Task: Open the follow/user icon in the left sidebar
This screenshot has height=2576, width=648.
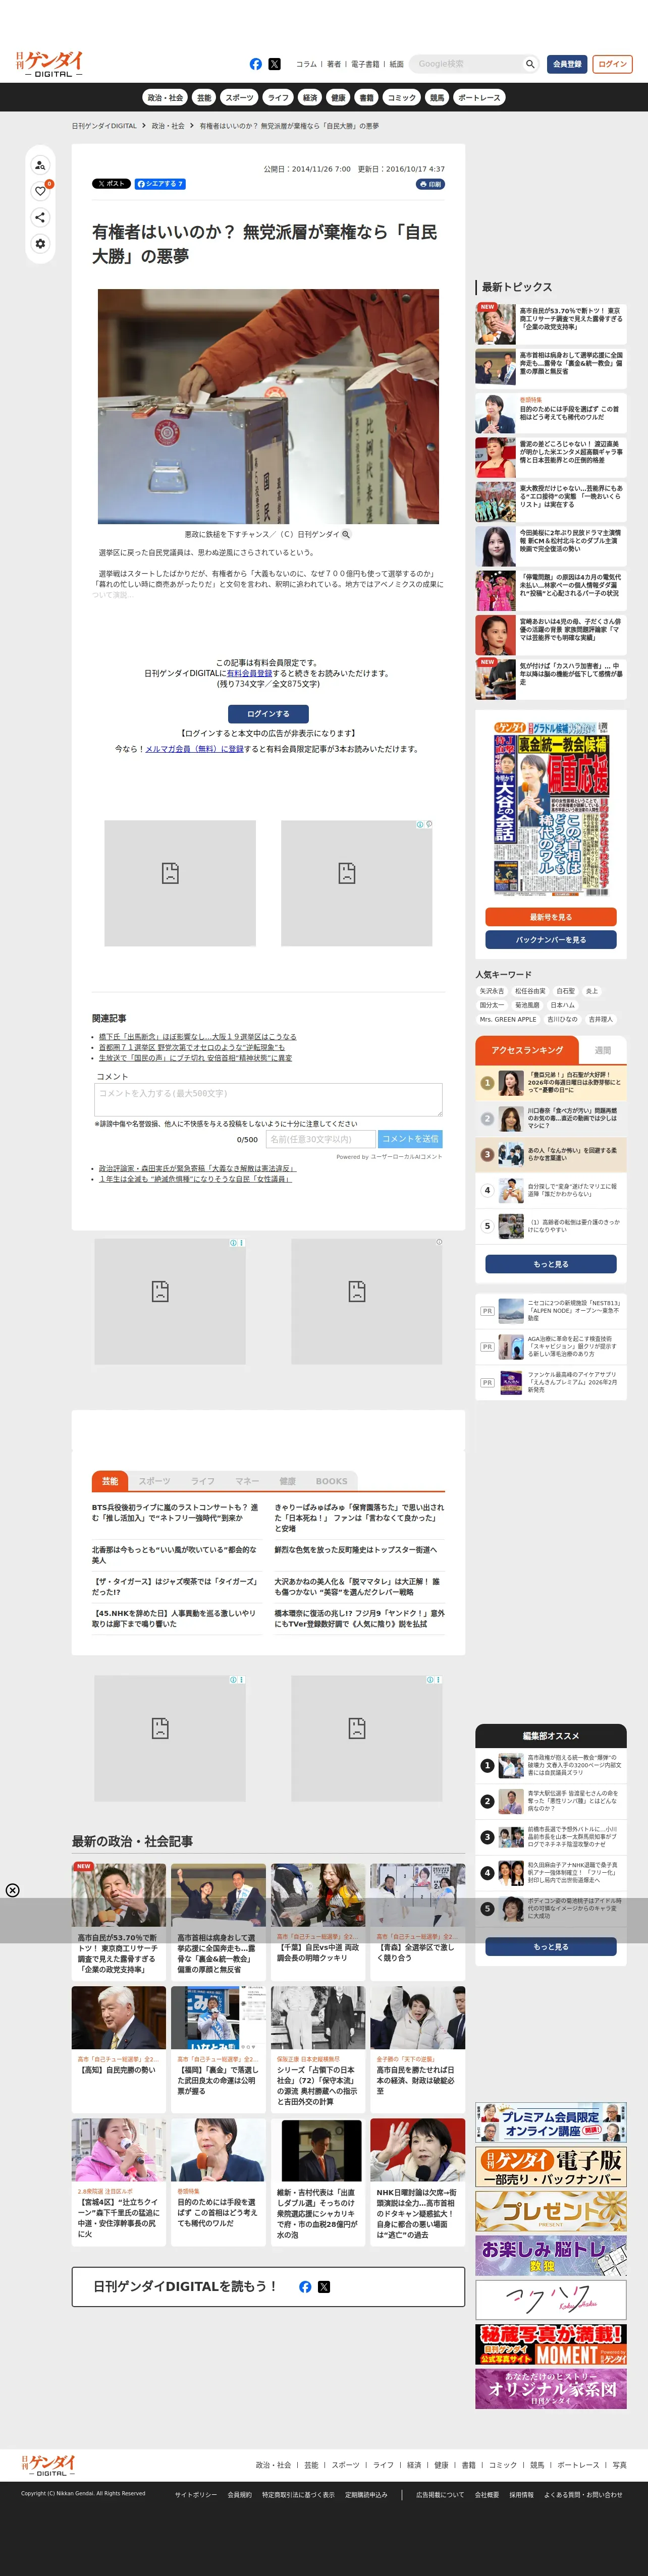Action: [40, 165]
